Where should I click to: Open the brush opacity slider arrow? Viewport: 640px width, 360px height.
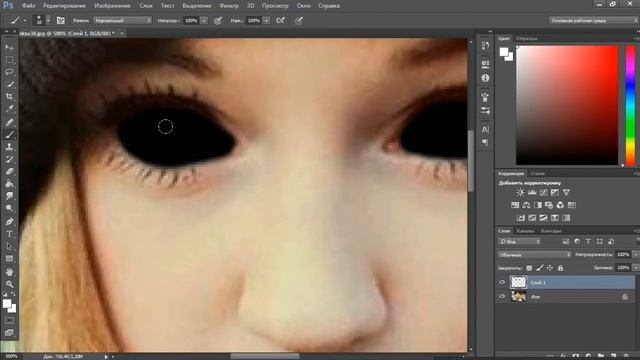pyautogui.click(x=204, y=20)
